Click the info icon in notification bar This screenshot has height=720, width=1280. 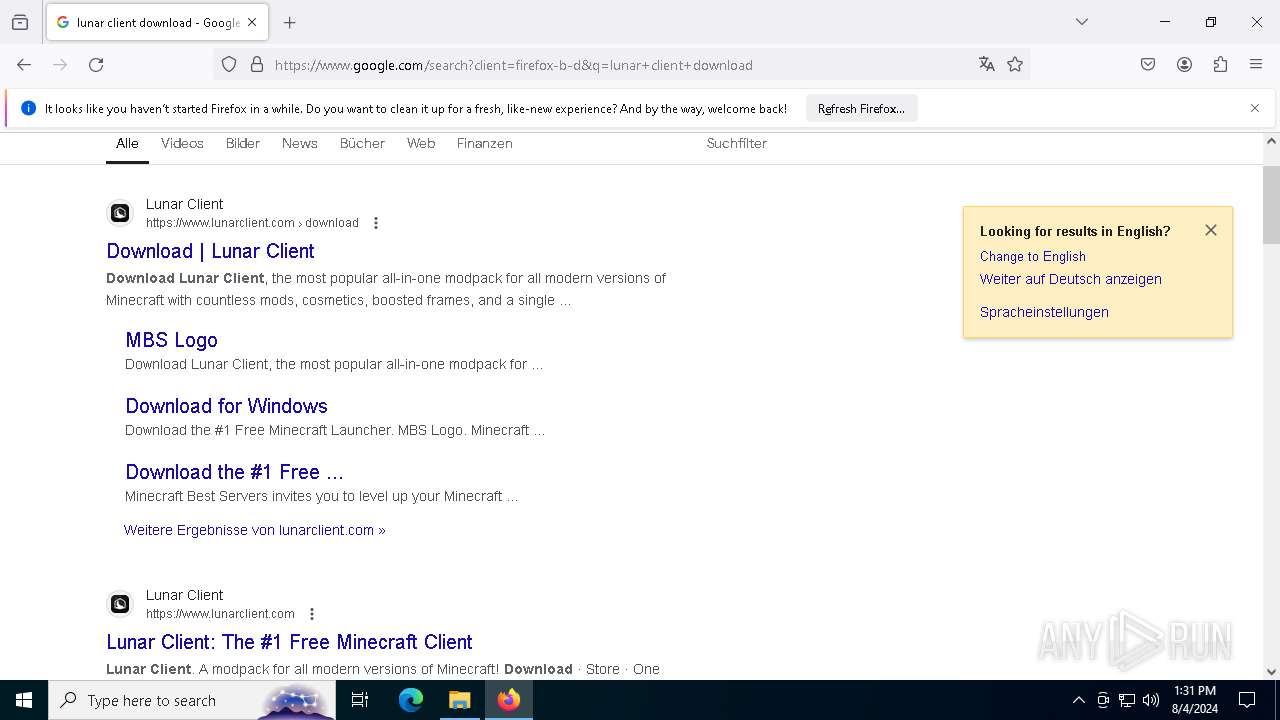[x=28, y=108]
